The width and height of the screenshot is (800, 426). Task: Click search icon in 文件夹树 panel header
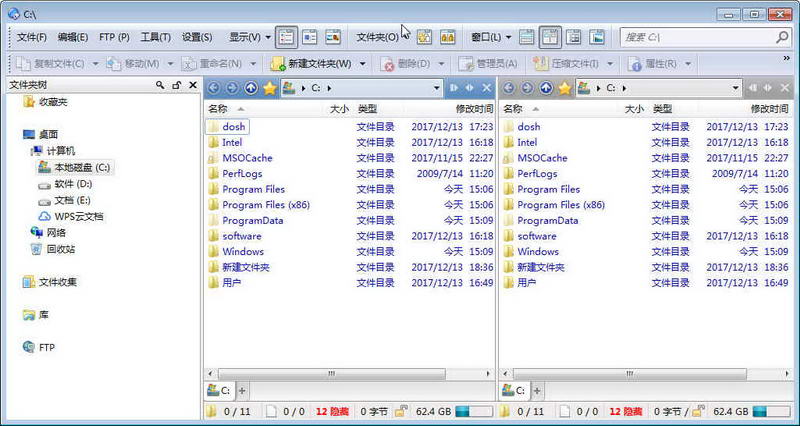(160, 85)
